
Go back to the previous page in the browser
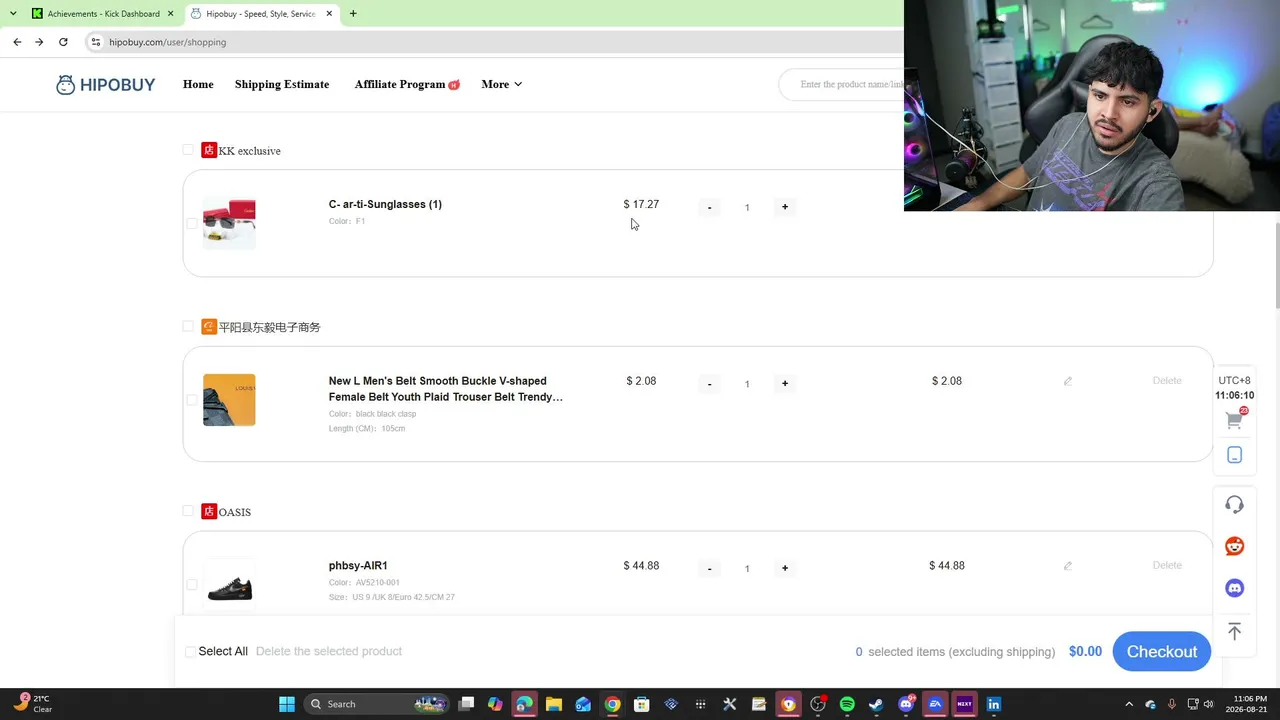[17, 42]
